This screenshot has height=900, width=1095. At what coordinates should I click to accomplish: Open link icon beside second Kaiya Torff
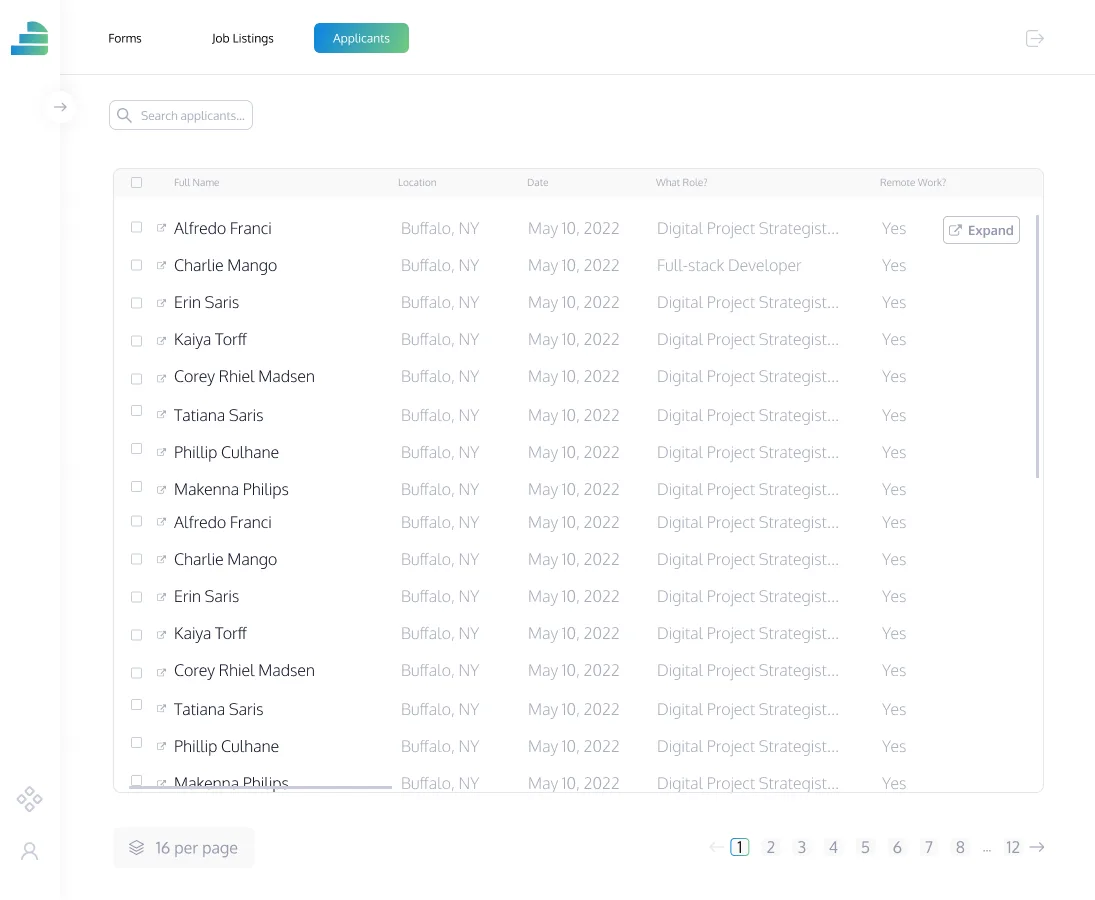161,635
